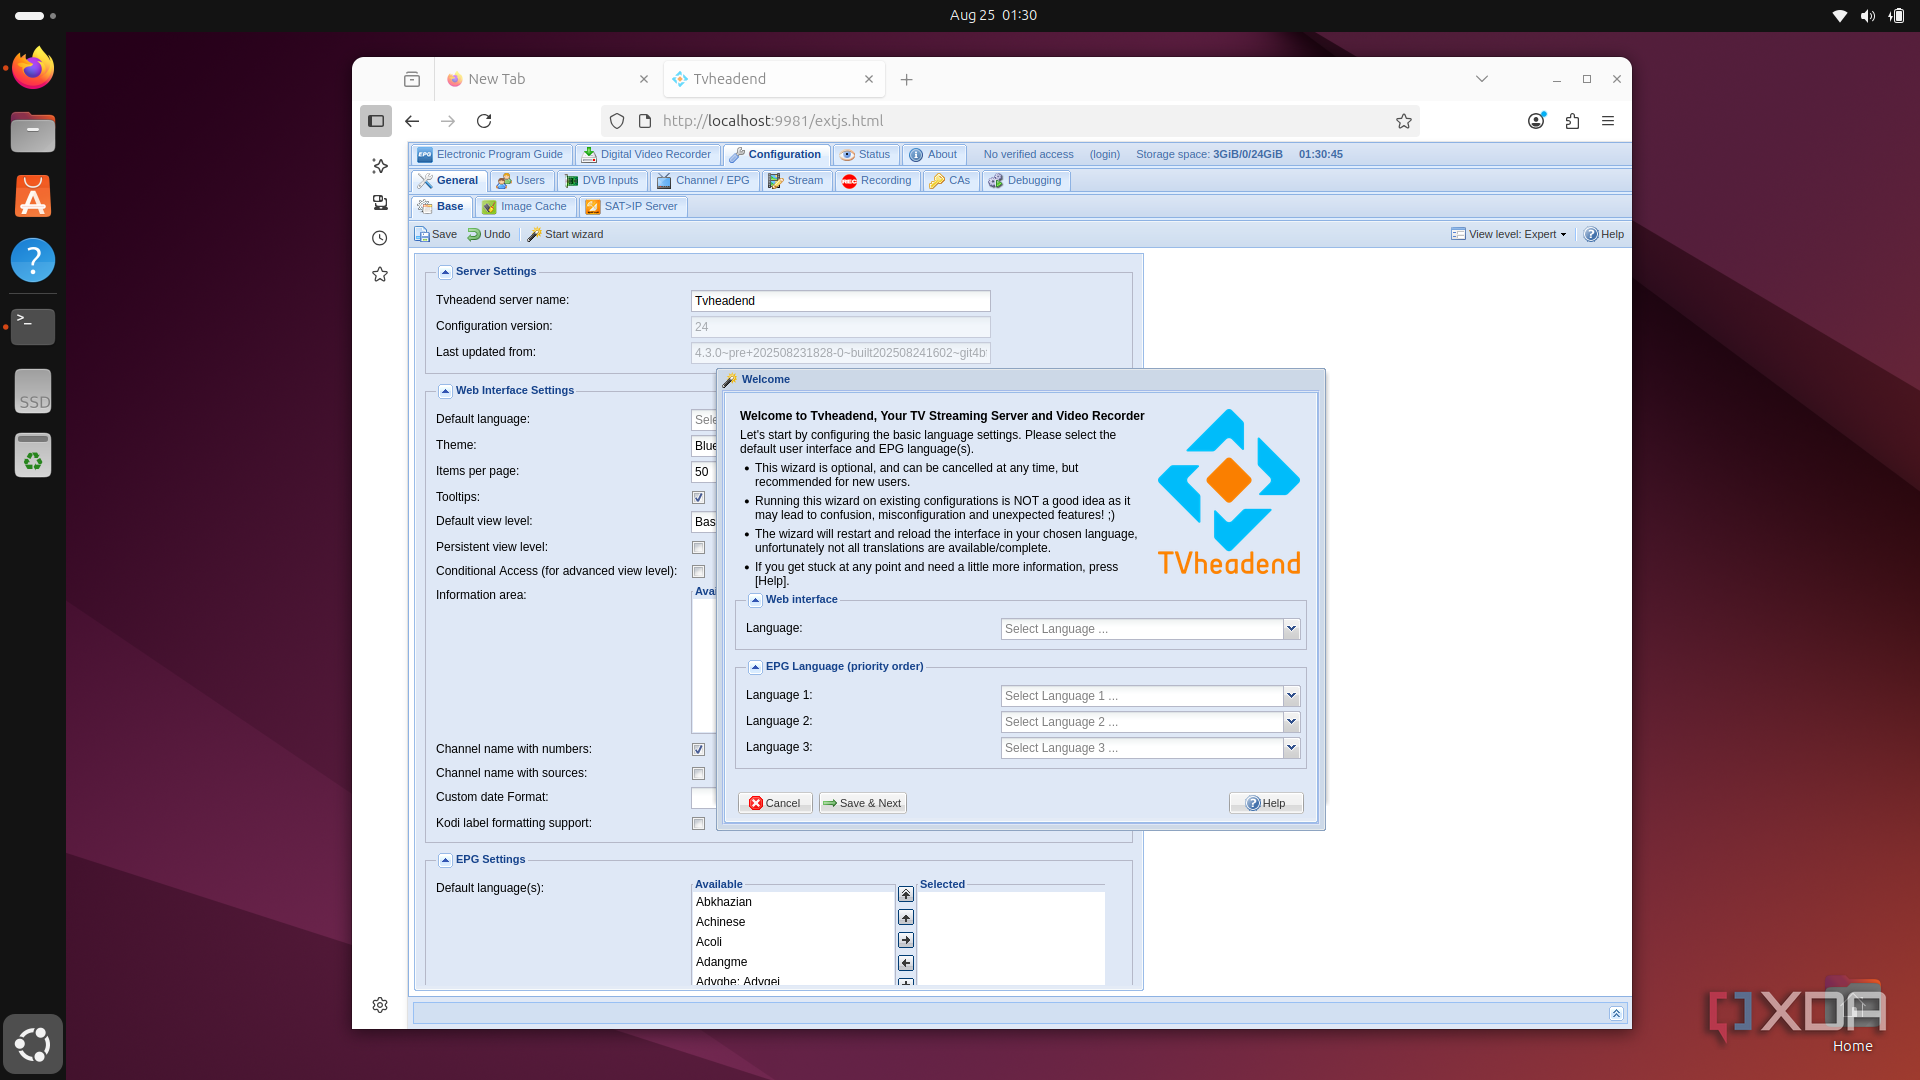Click move-to-top arrow in EPG language list
This screenshot has height=1080, width=1920.
click(x=906, y=894)
